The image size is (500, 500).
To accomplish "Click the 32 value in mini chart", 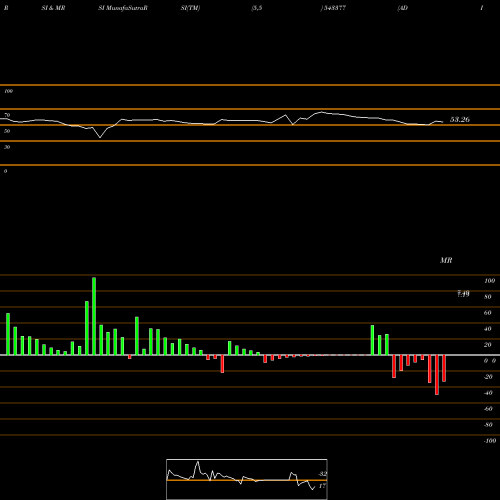I will 323,474.
